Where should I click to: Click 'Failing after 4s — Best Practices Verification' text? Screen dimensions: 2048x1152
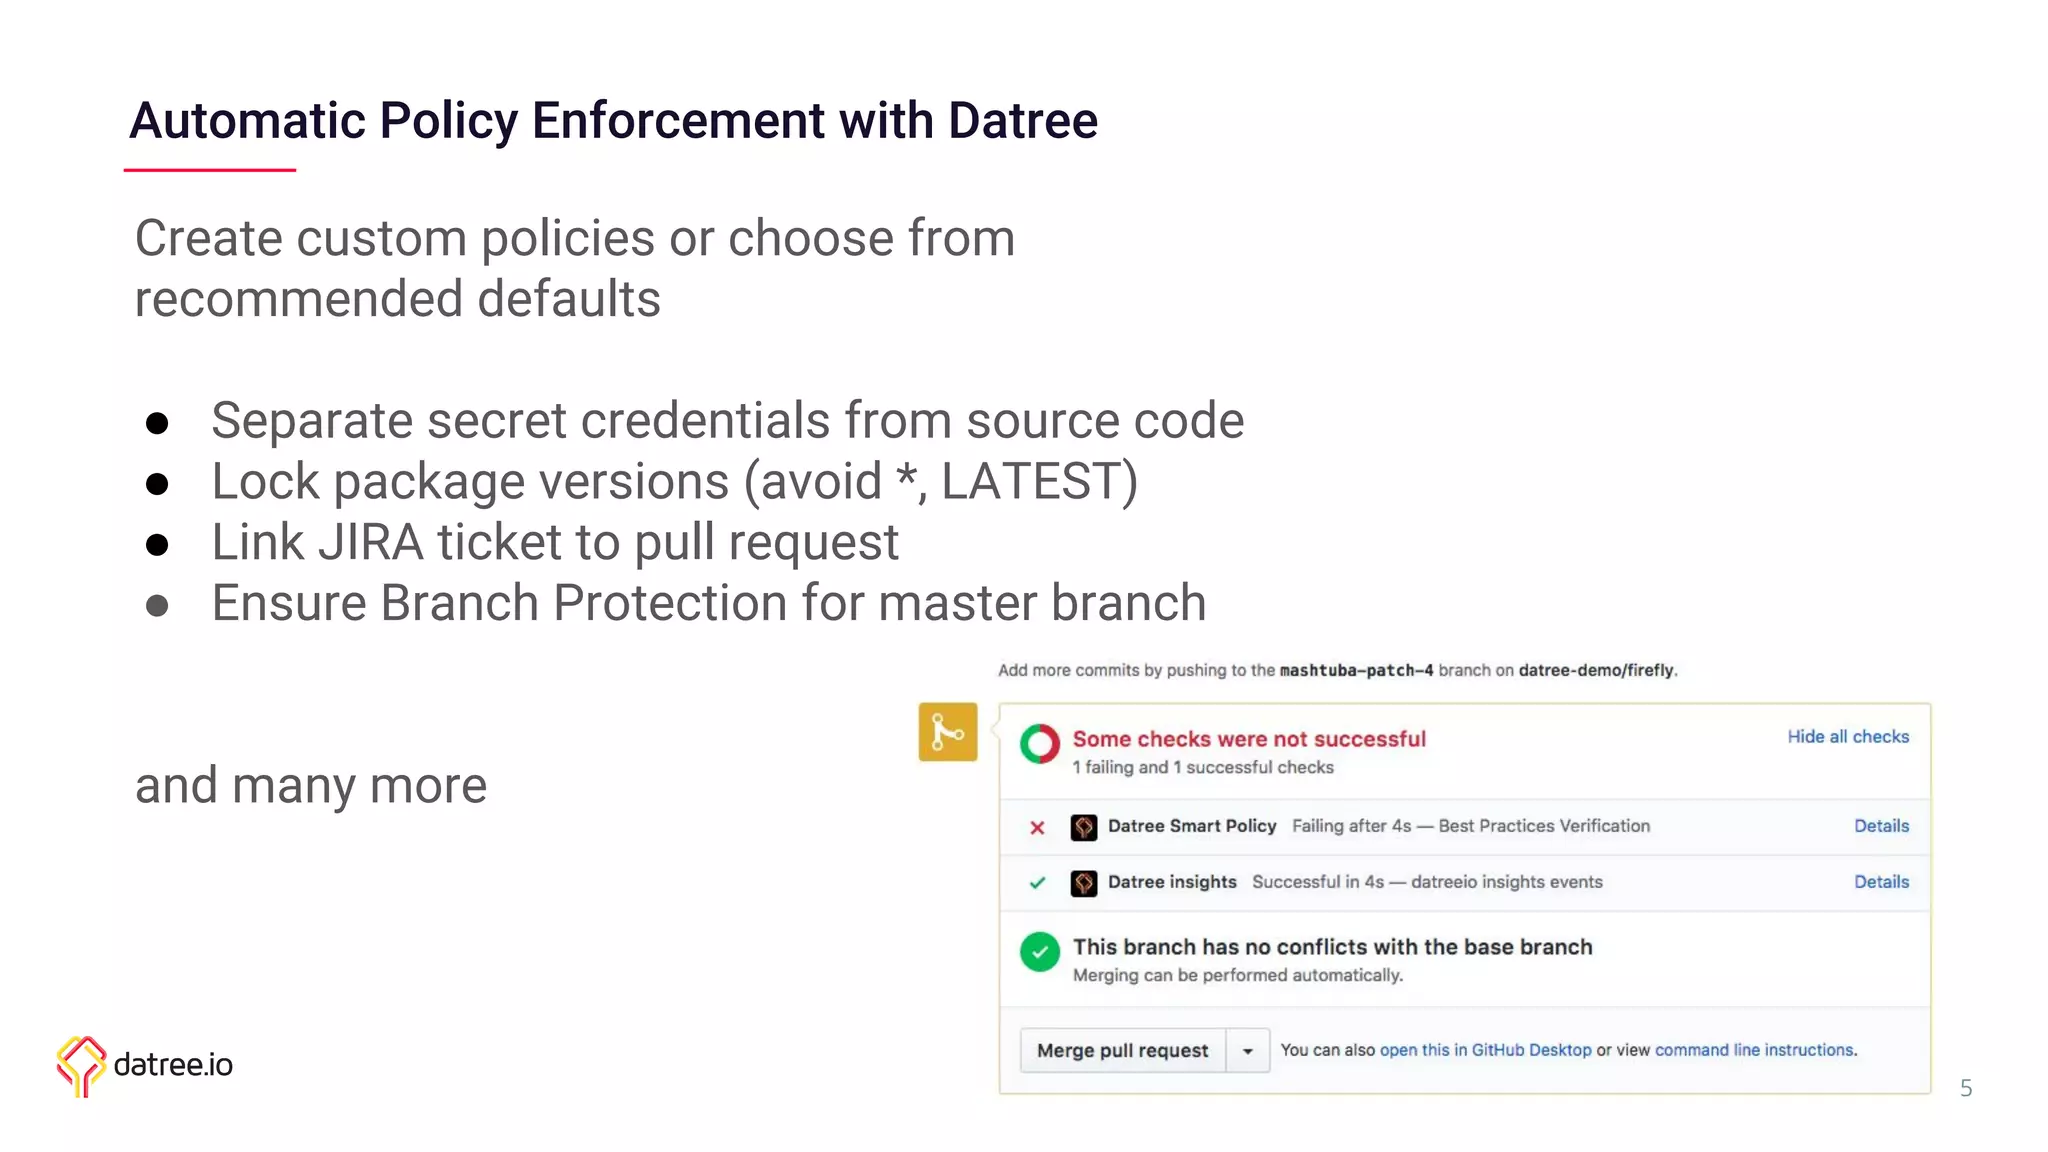point(1471,826)
